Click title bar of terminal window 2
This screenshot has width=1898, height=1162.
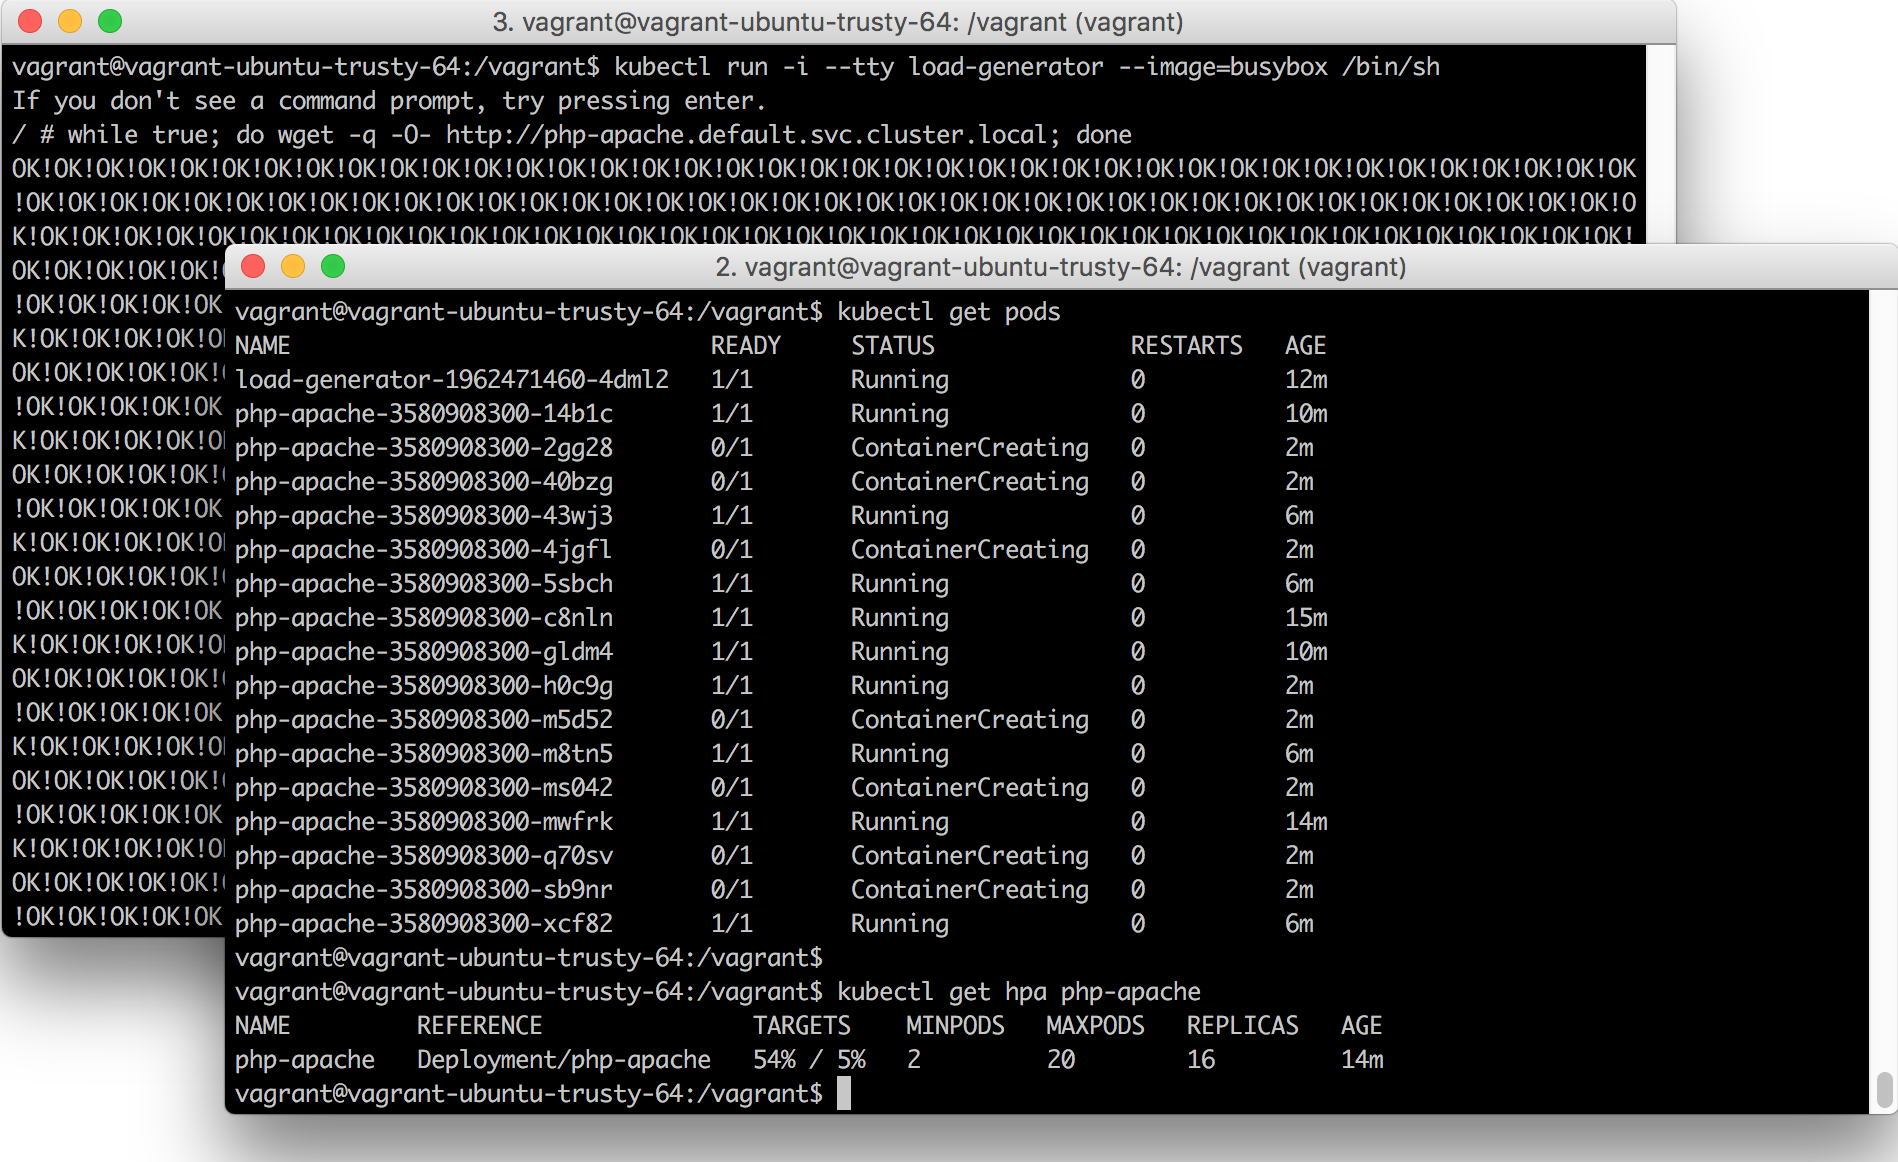click(1061, 267)
